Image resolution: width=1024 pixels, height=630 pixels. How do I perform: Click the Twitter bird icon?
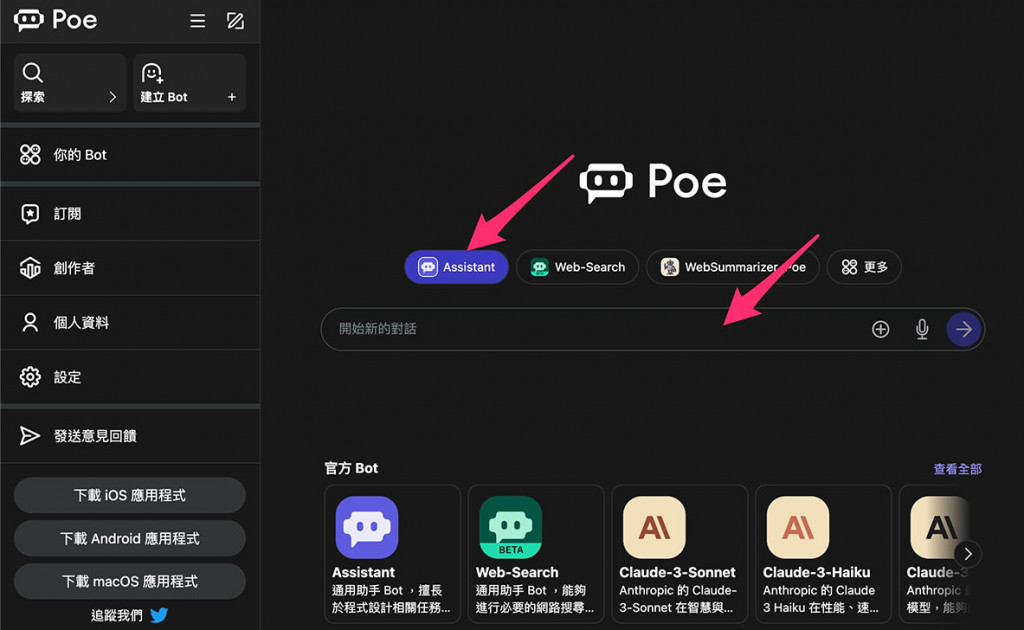point(159,615)
